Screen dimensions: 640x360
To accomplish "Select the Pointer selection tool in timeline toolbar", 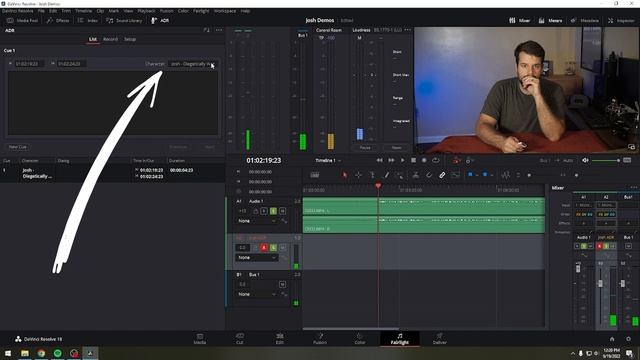I will click(x=344, y=175).
